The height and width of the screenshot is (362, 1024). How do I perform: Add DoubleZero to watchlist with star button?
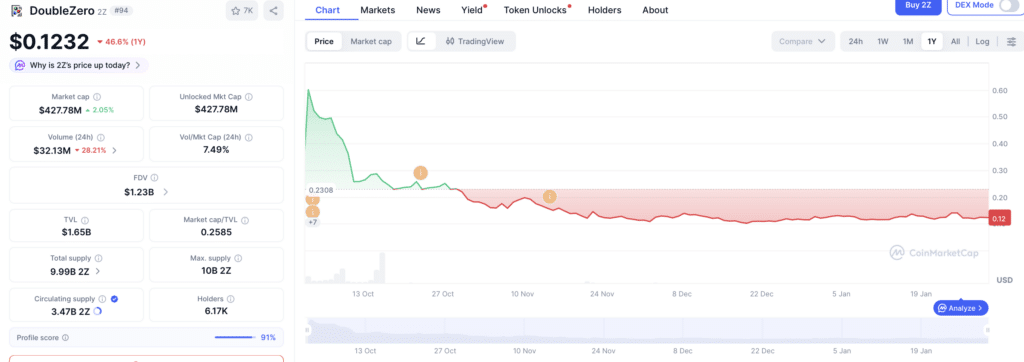pos(242,10)
